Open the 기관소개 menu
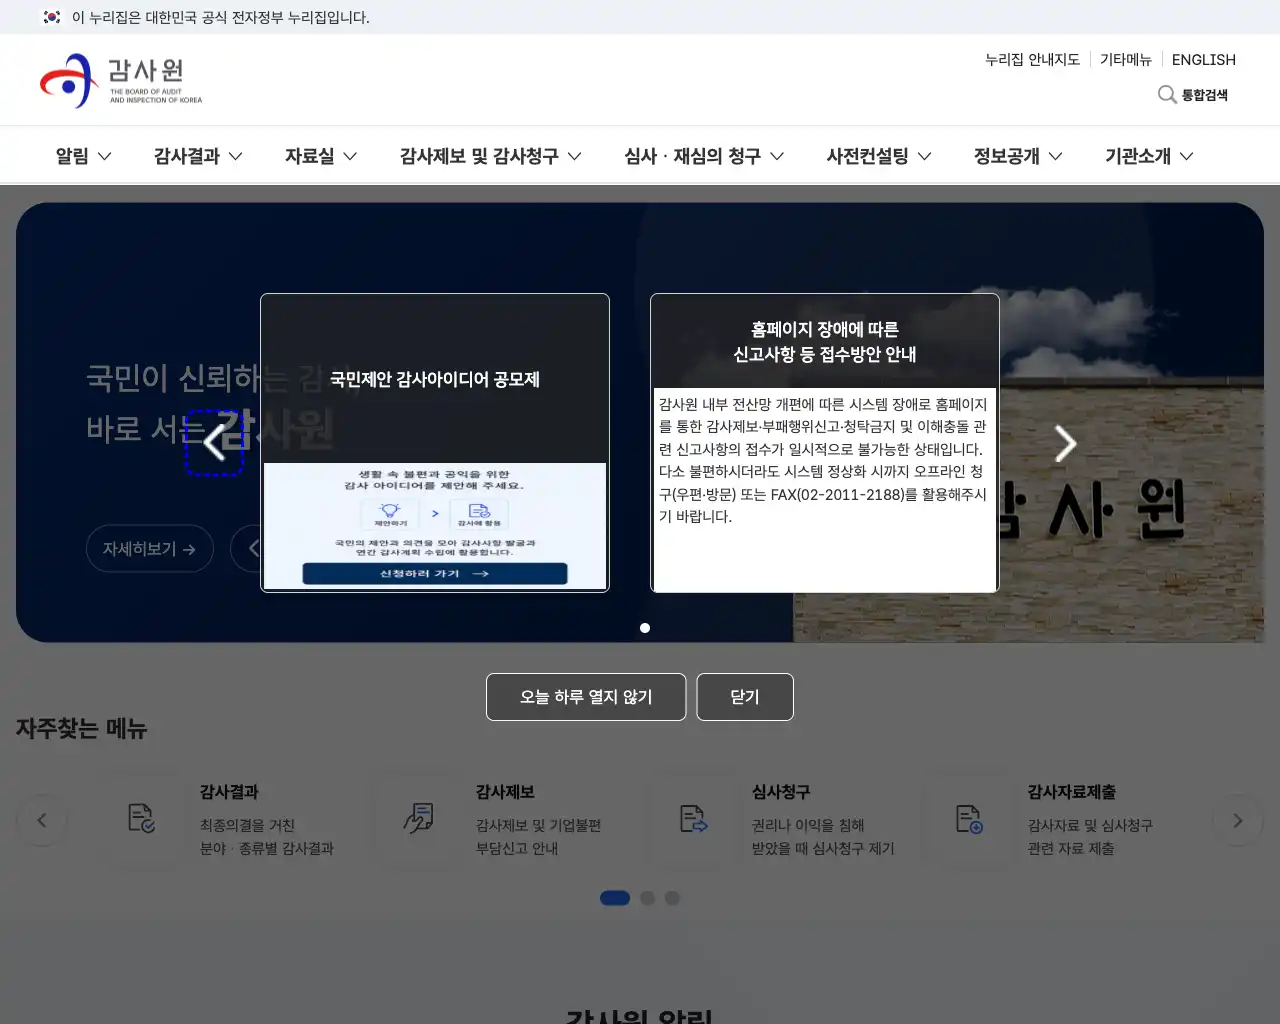Image resolution: width=1280 pixels, height=1024 pixels. pyautogui.click(x=1149, y=156)
